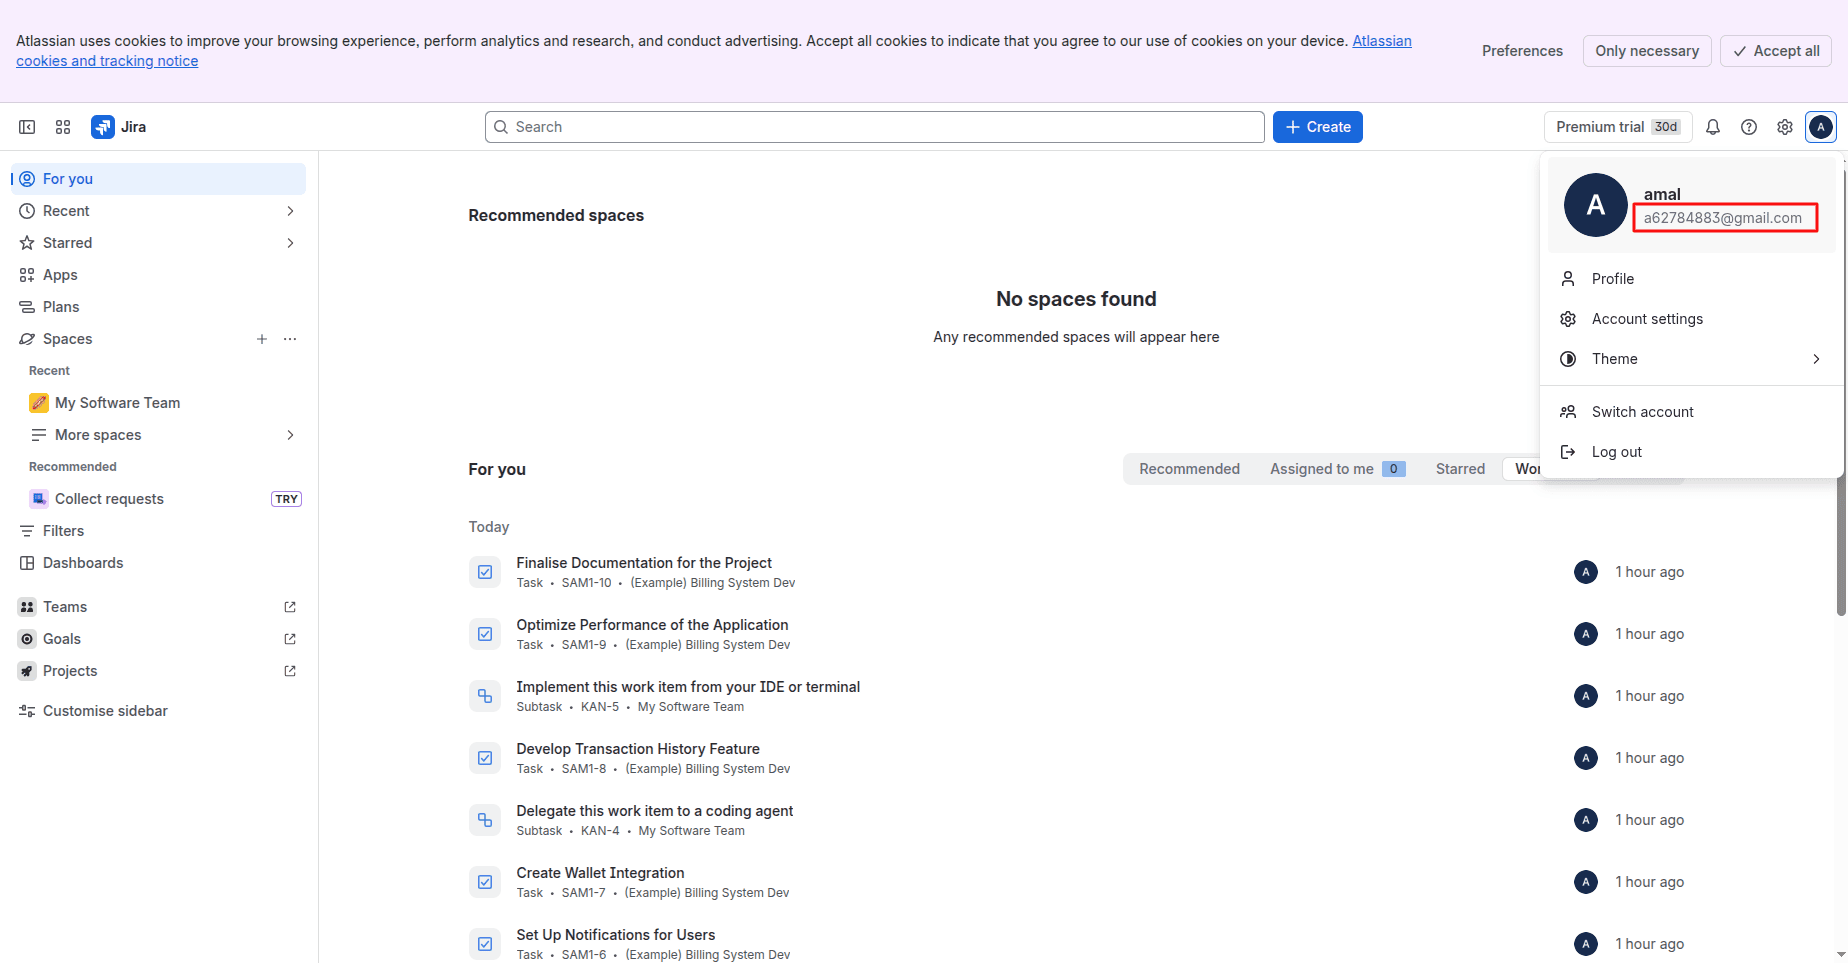Switch to Starred tab

(1460, 469)
